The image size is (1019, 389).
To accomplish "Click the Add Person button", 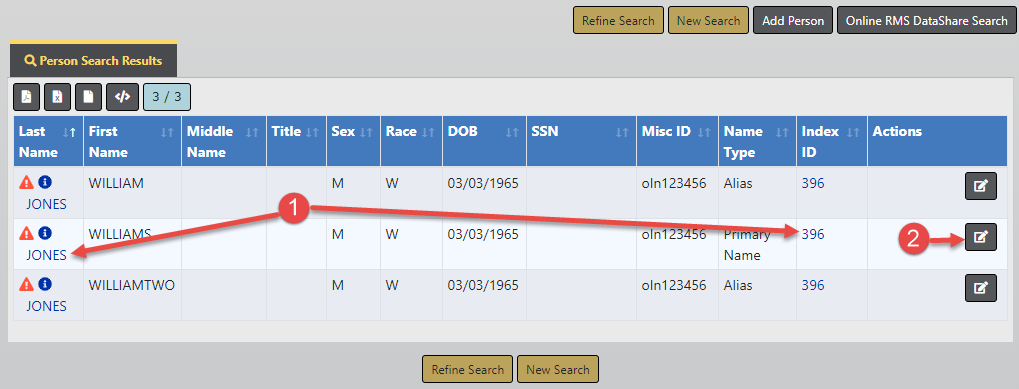I will point(793,21).
